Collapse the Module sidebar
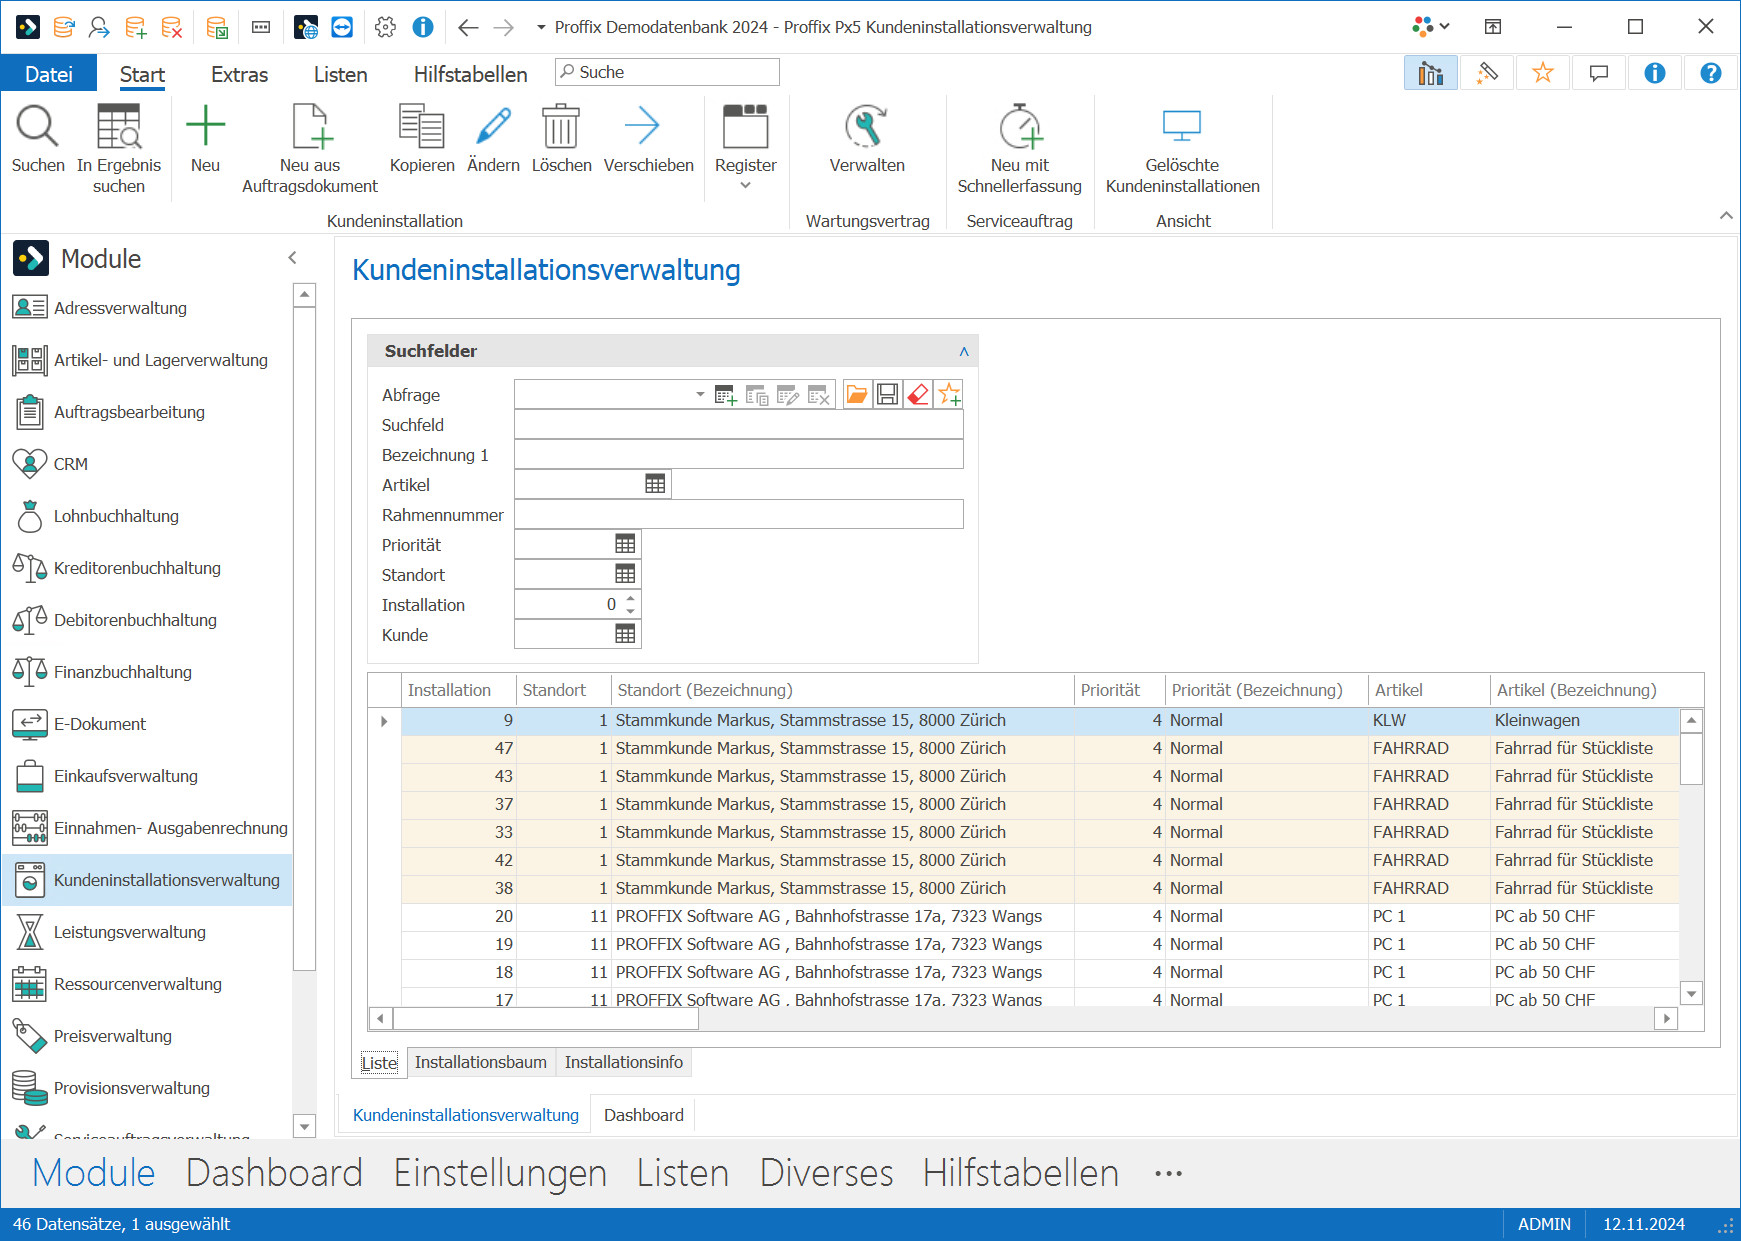The width and height of the screenshot is (1741, 1241). 292,258
